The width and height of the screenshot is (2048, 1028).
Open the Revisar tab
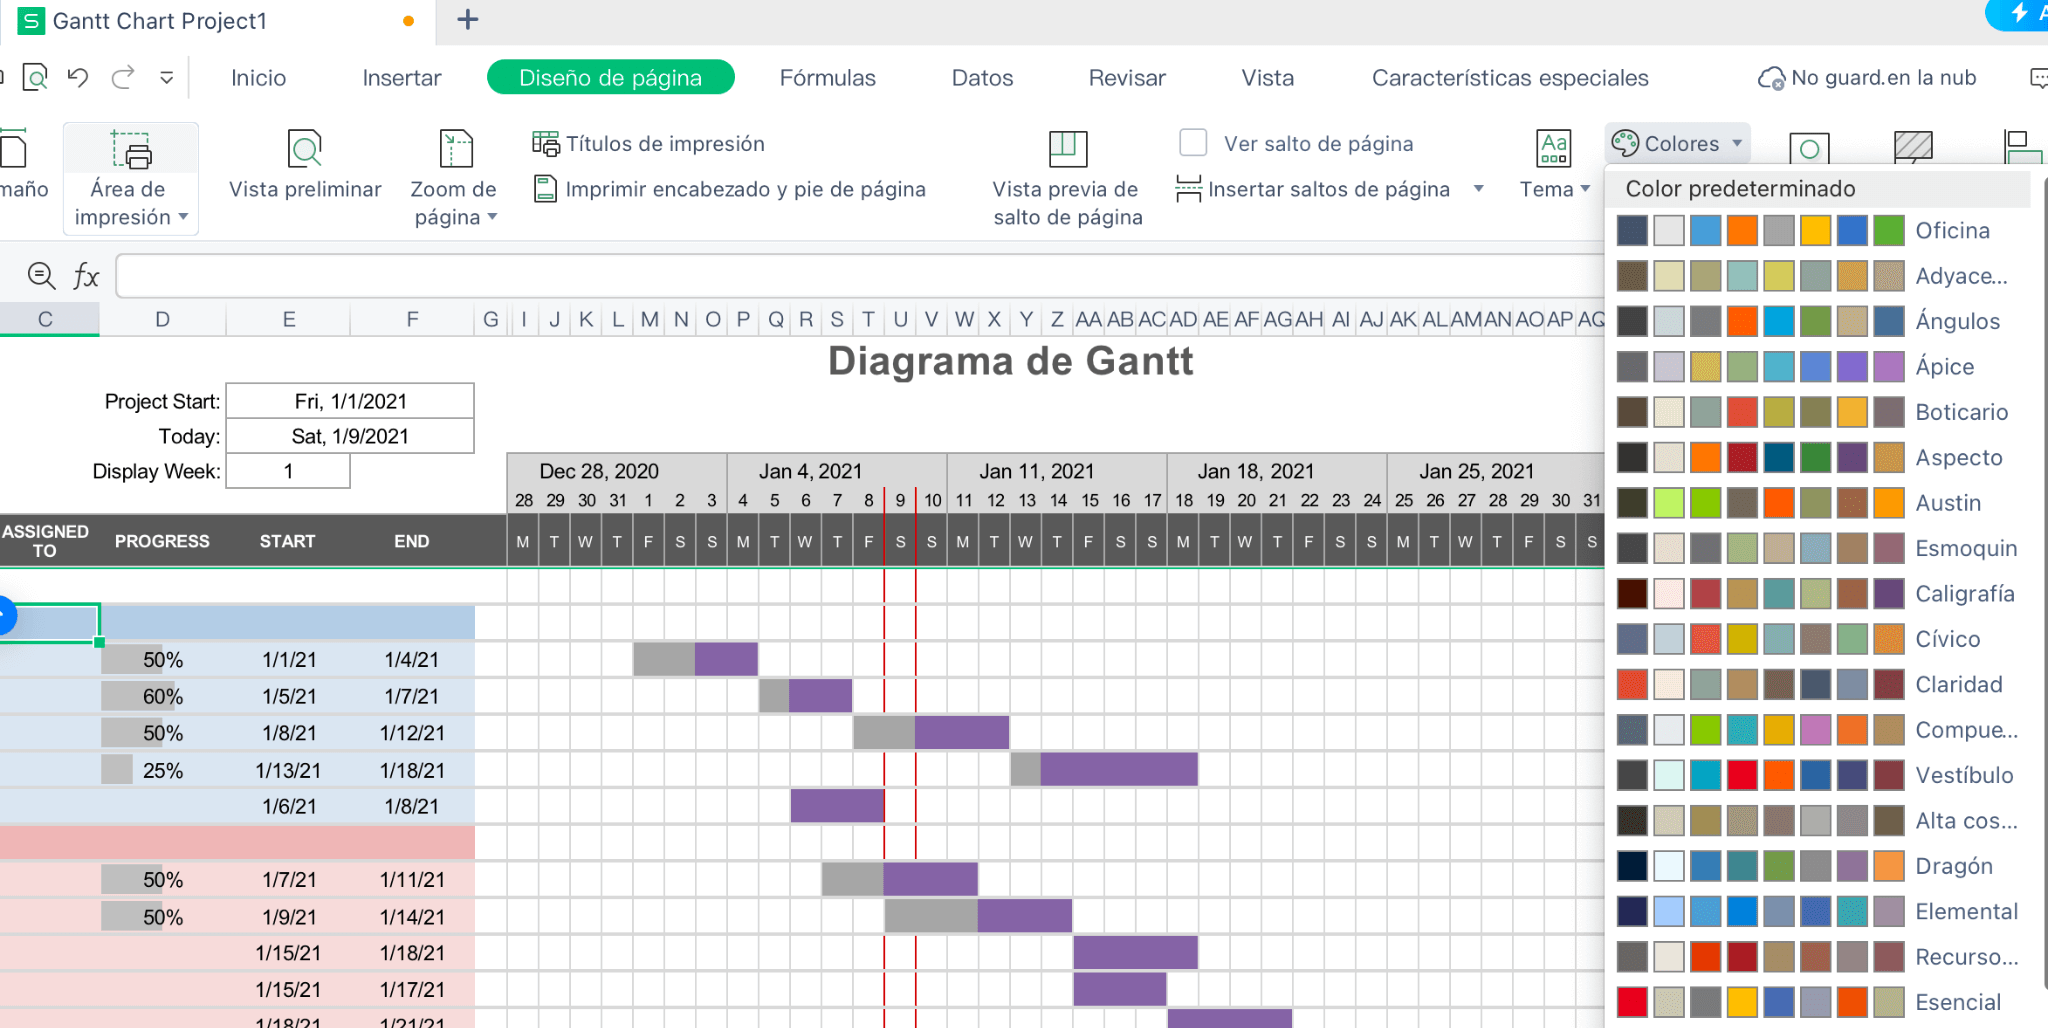pyautogui.click(x=1126, y=77)
